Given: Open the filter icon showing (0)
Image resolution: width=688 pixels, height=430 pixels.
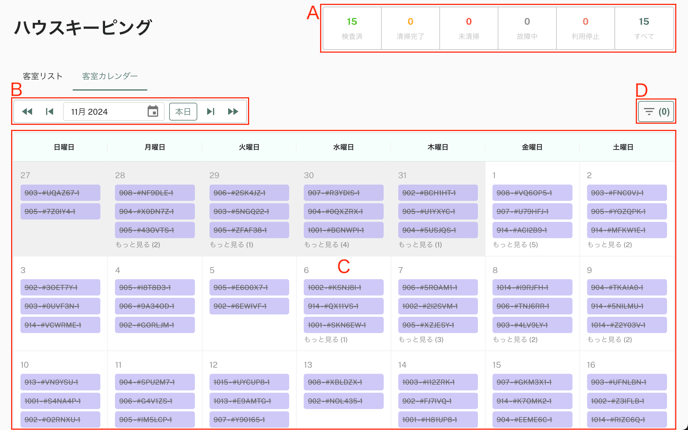Looking at the screenshot, I should (x=656, y=112).
